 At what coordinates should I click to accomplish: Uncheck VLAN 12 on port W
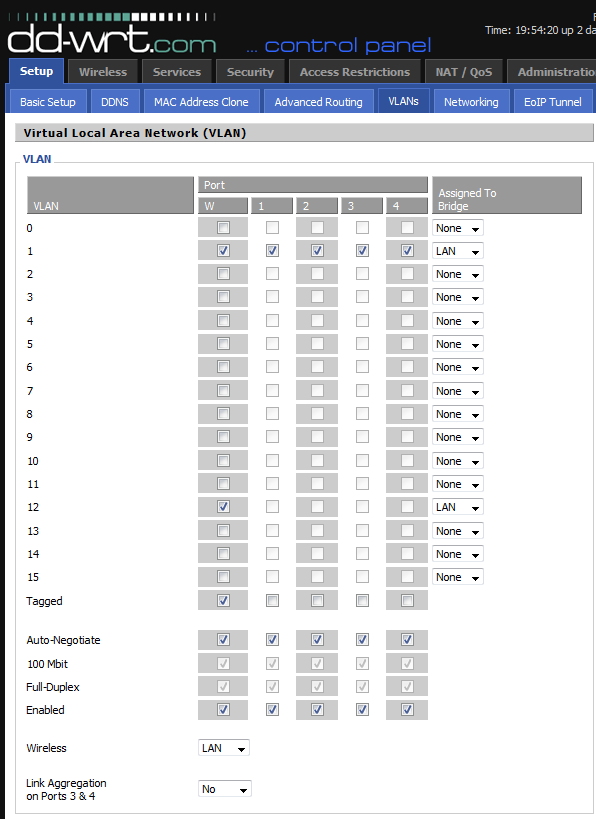(x=222, y=507)
